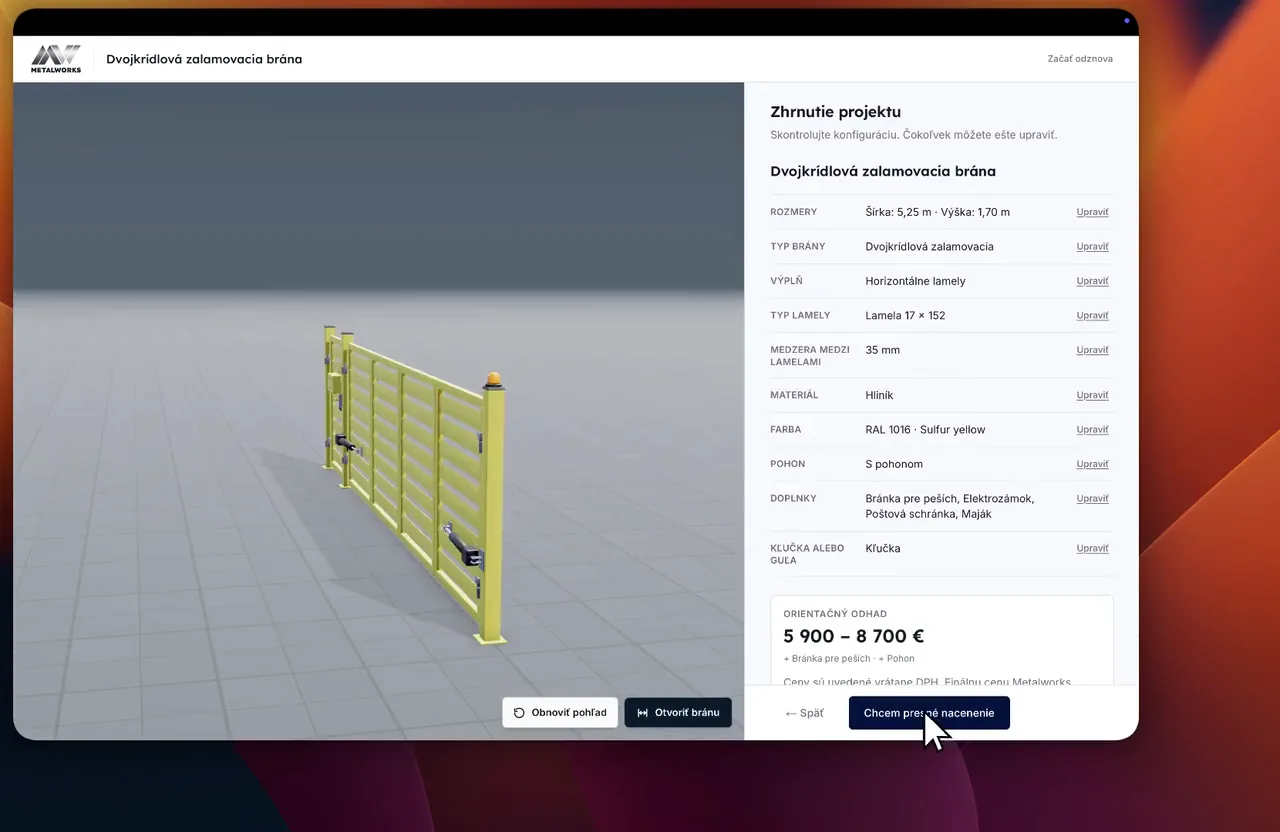1280x832 pixels.
Task: Click the Obnoviť pohľad button
Action: [560, 713]
